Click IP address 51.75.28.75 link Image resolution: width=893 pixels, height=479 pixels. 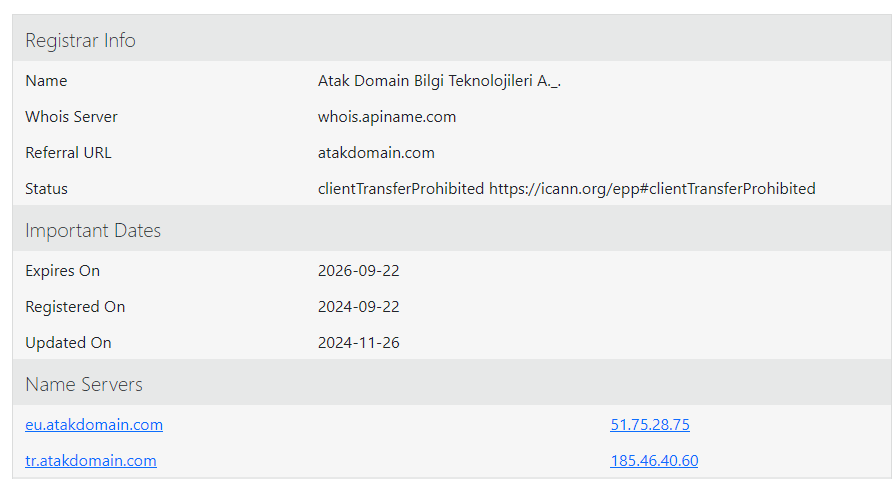[x=650, y=425]
